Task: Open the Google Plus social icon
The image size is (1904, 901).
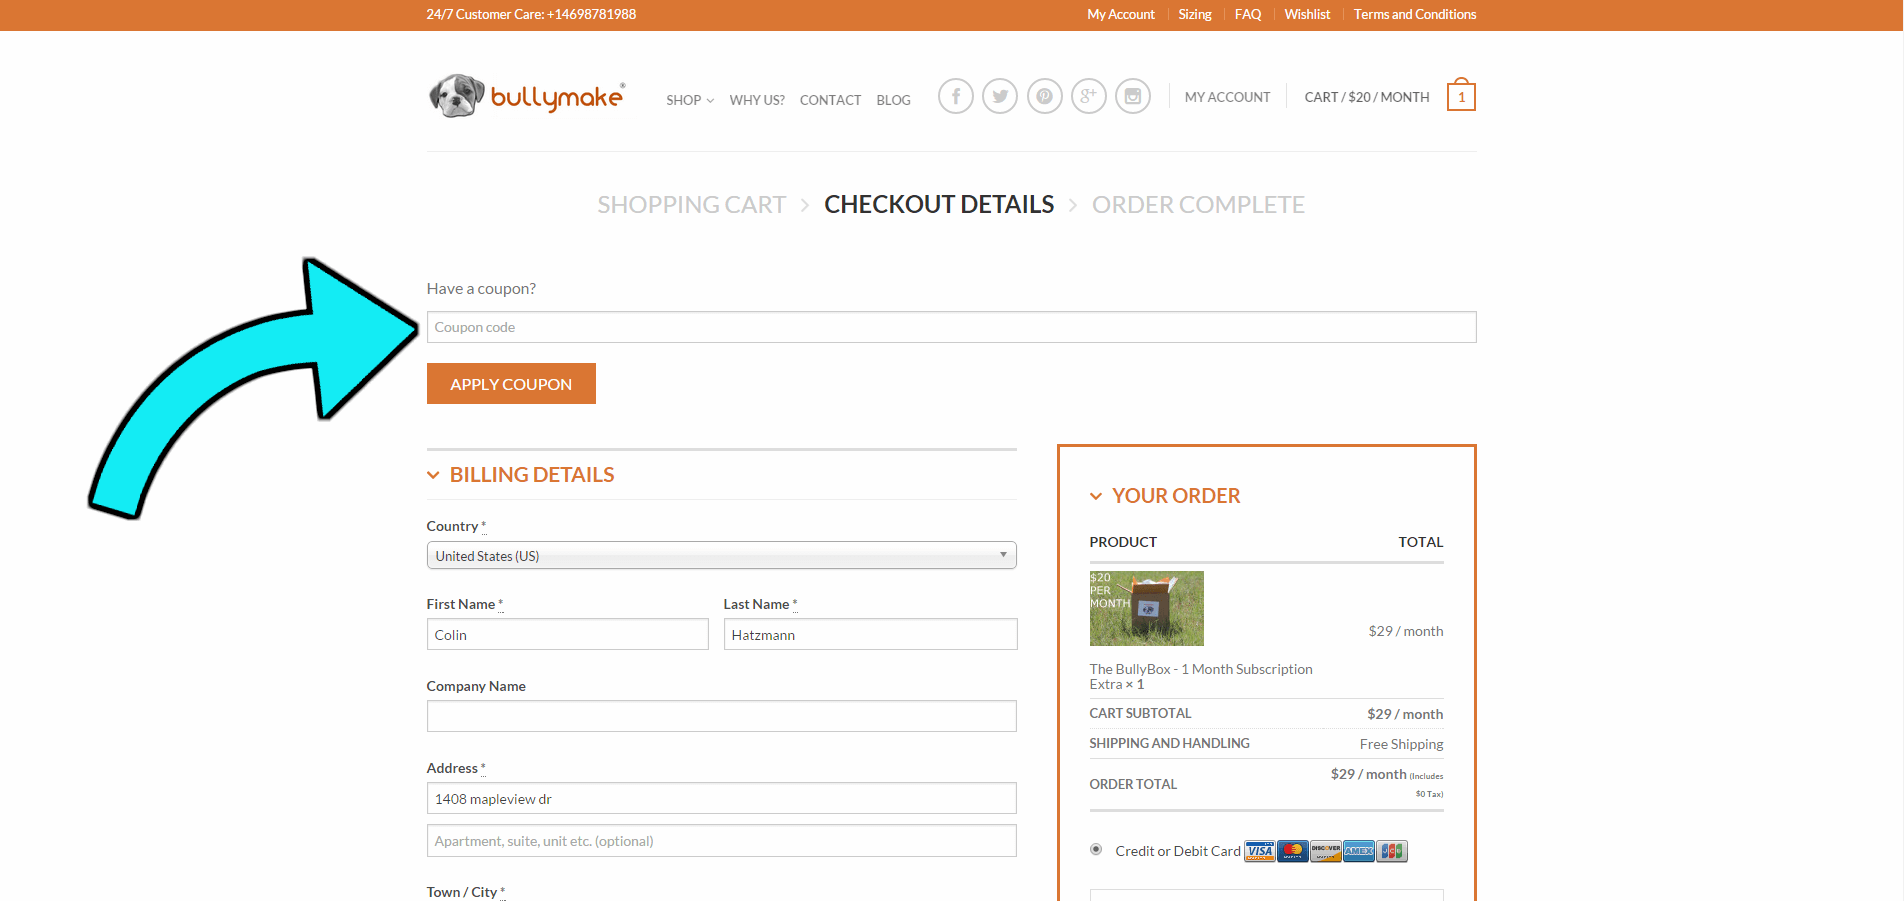Action: (1089, 96)
